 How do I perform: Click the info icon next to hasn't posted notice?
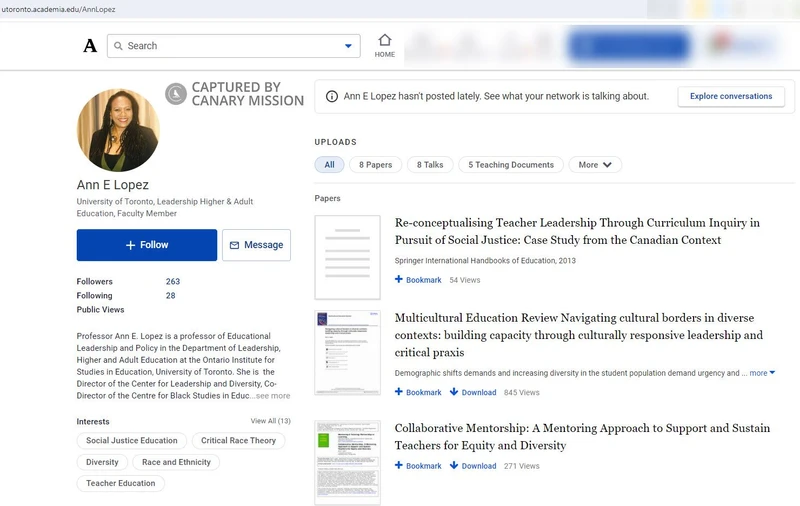pos(332,96)
